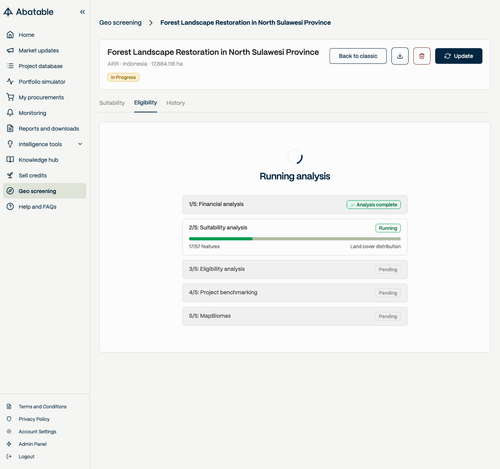Click the MapBiomas Pending badge
This screenshot has width=500, height=469.
click(x=388, y=316)
